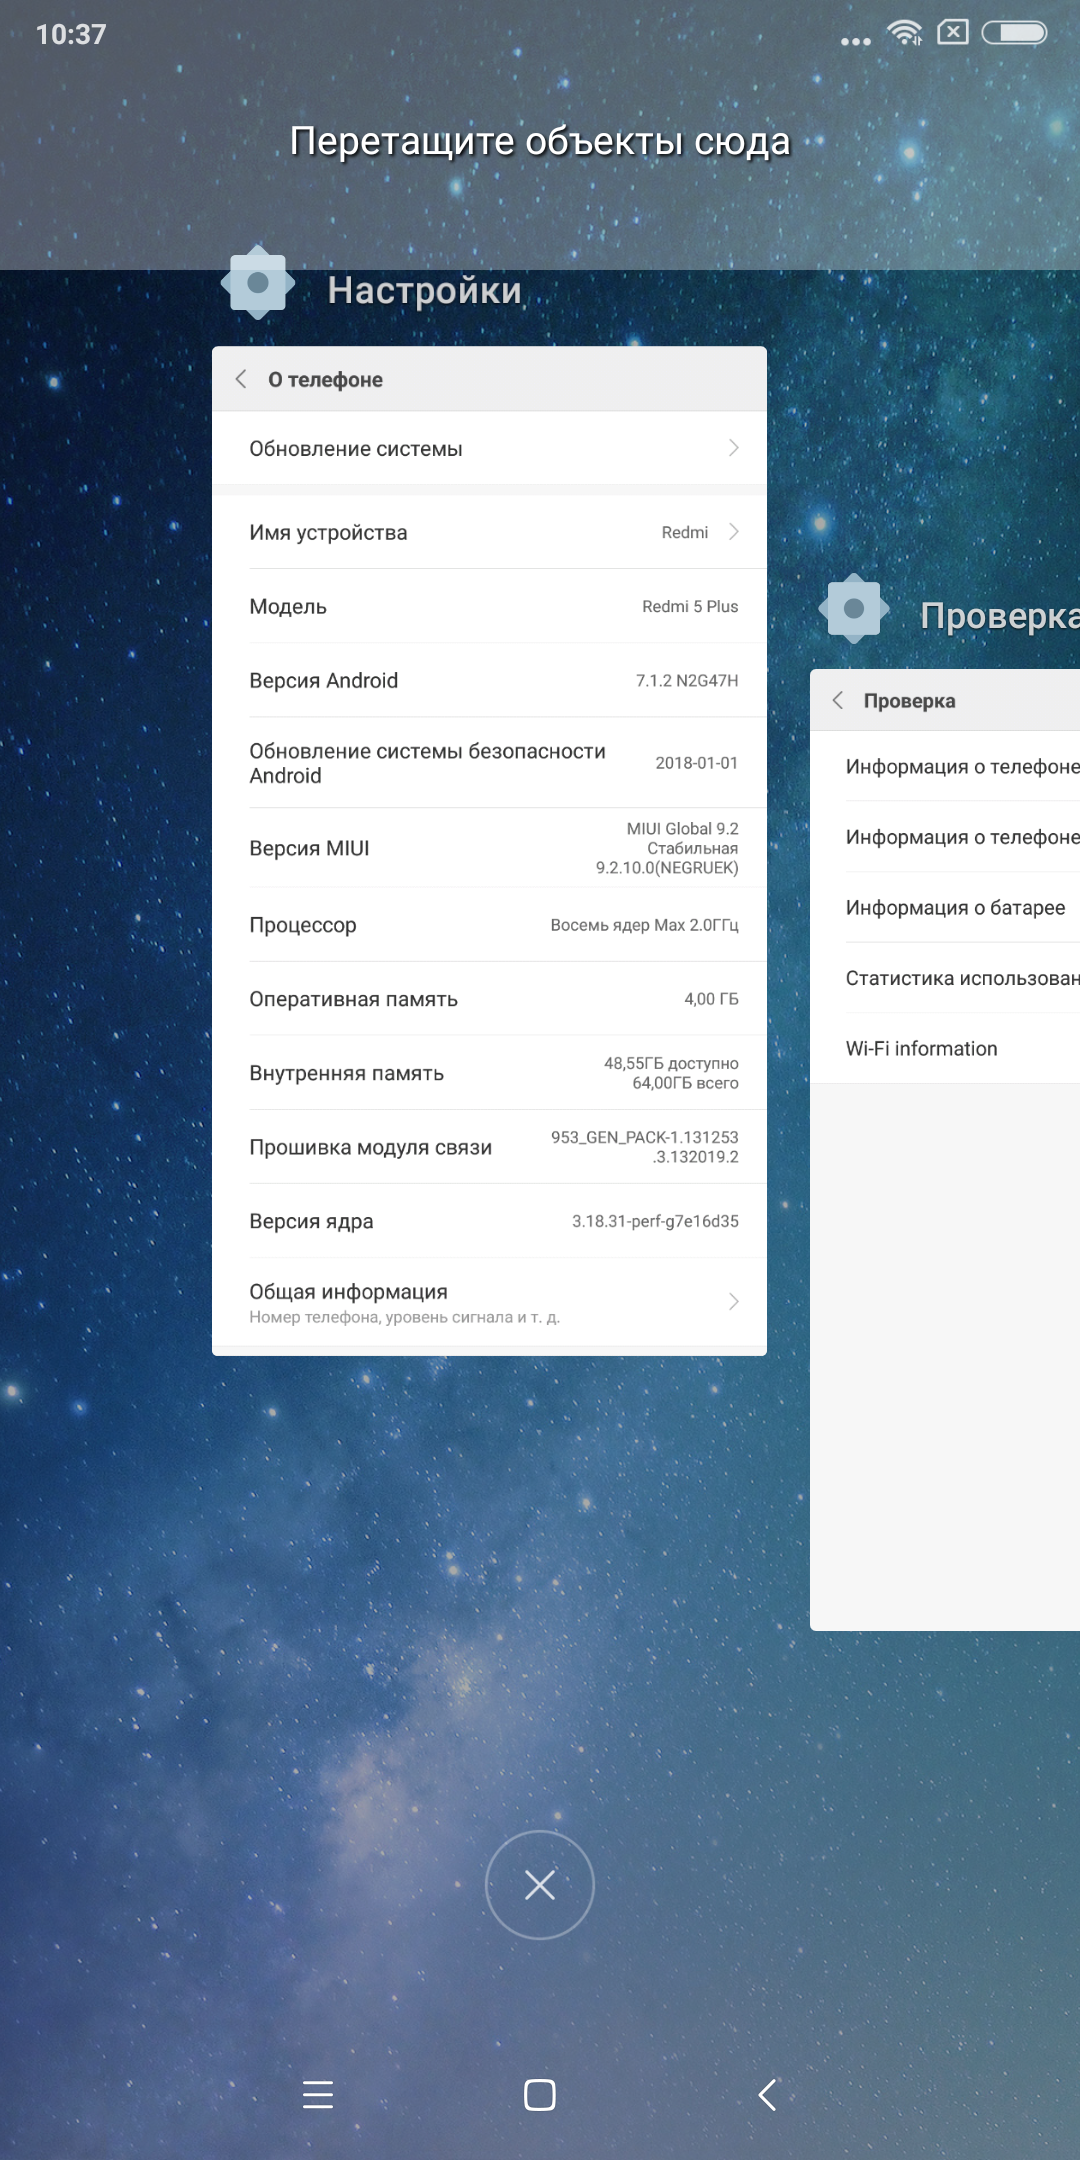Tap the battery status icon
The height and width of the screenshot is (2160, 1080).
1014,33
